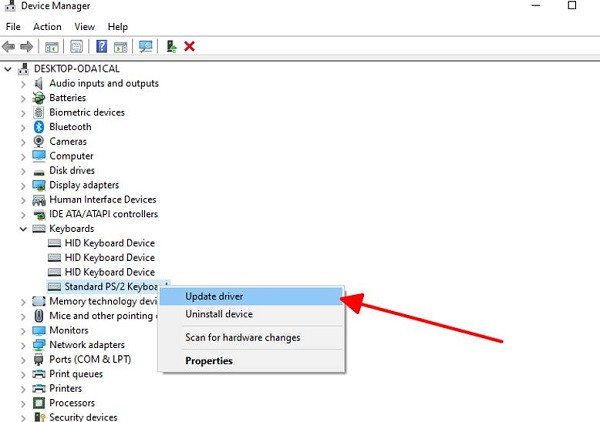
Task: Choose Uninstall device from context menu
Action: point(251,314)
